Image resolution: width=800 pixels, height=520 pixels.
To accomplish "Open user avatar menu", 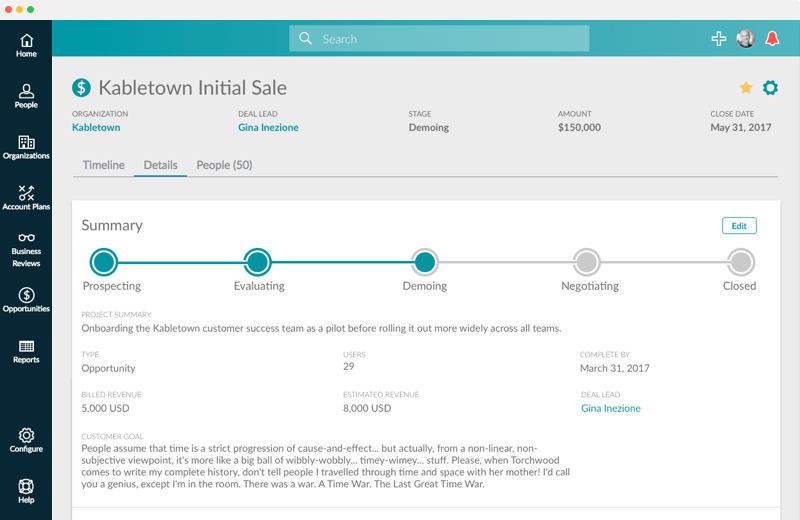I will pos(745,39).
